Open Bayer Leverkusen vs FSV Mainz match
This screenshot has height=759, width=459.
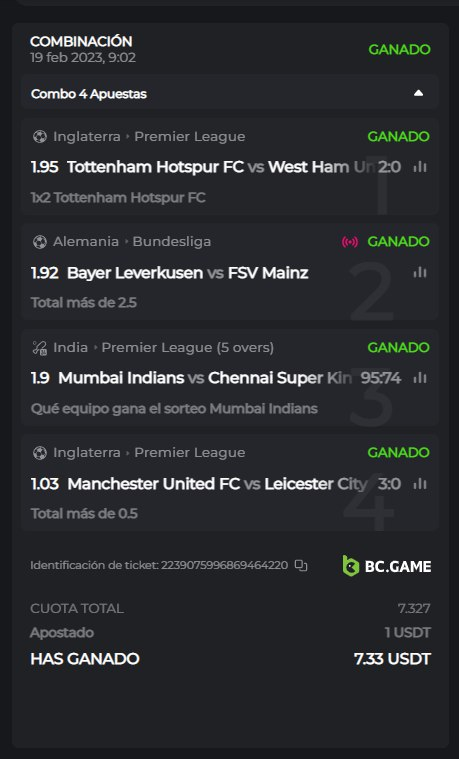(x=187, y=273)
